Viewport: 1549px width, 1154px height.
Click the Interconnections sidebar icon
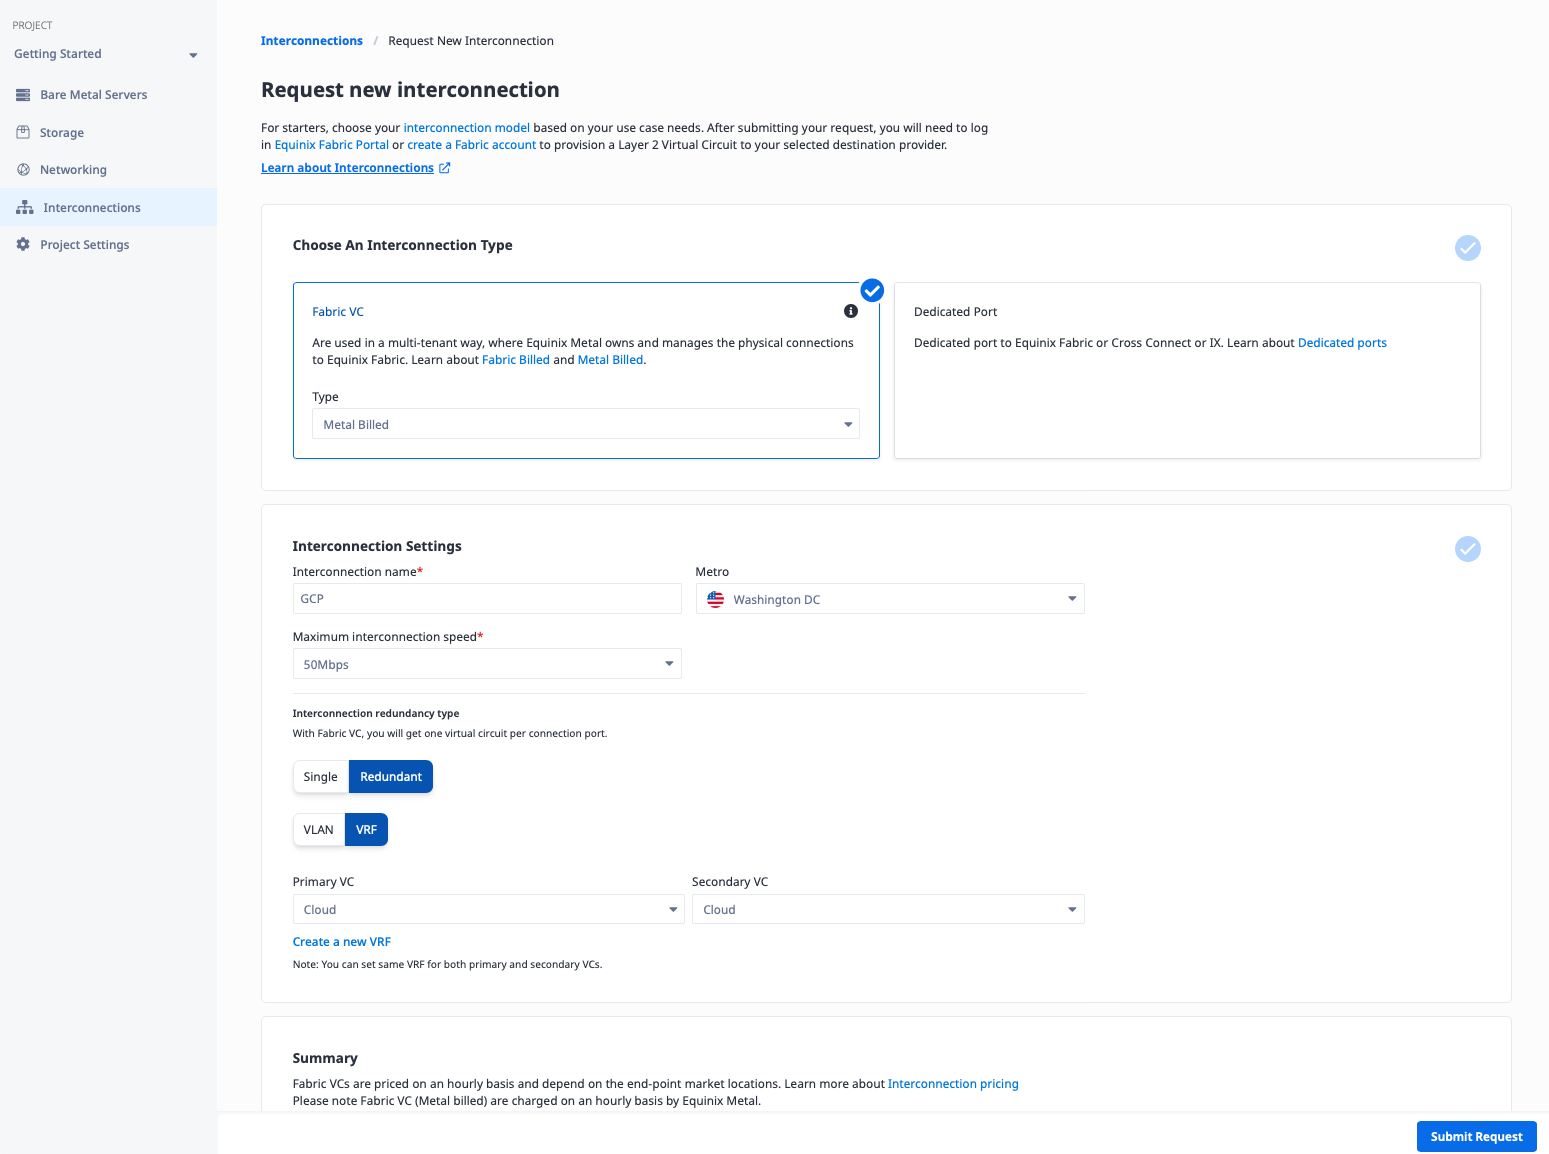pyautogui.click(x=25, y=207)
